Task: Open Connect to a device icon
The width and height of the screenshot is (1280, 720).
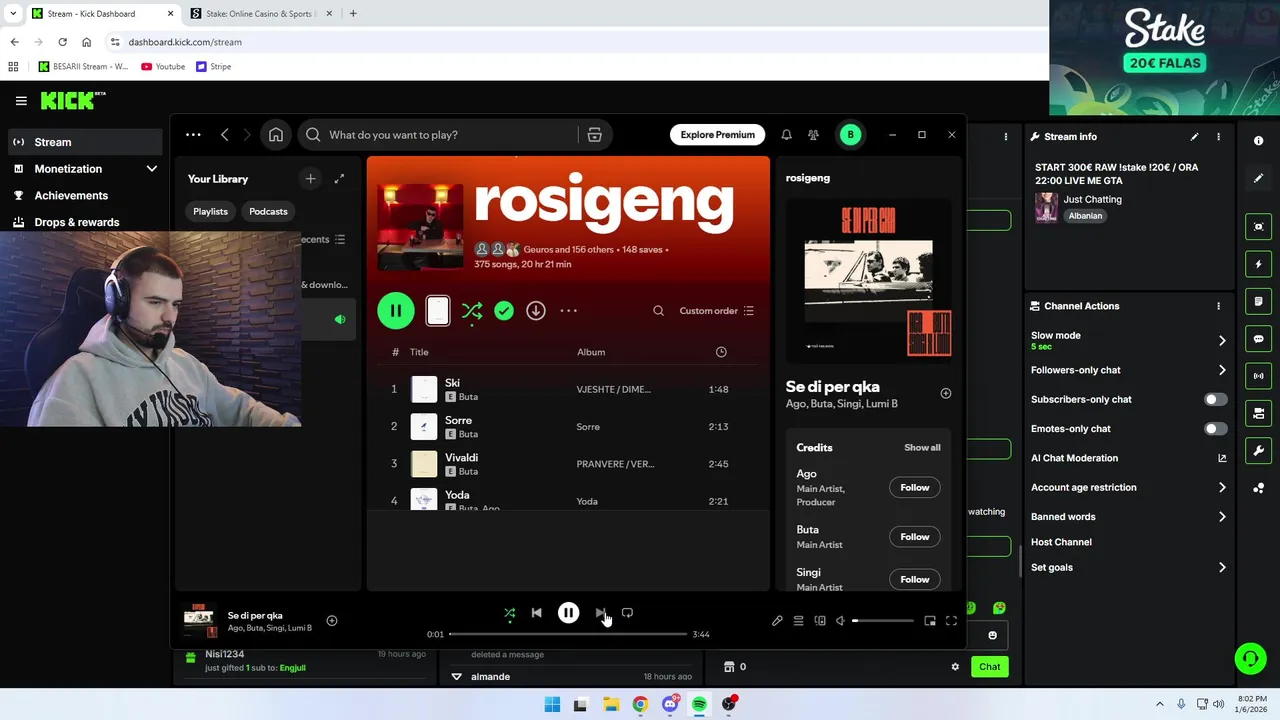Action: [820, 621]
